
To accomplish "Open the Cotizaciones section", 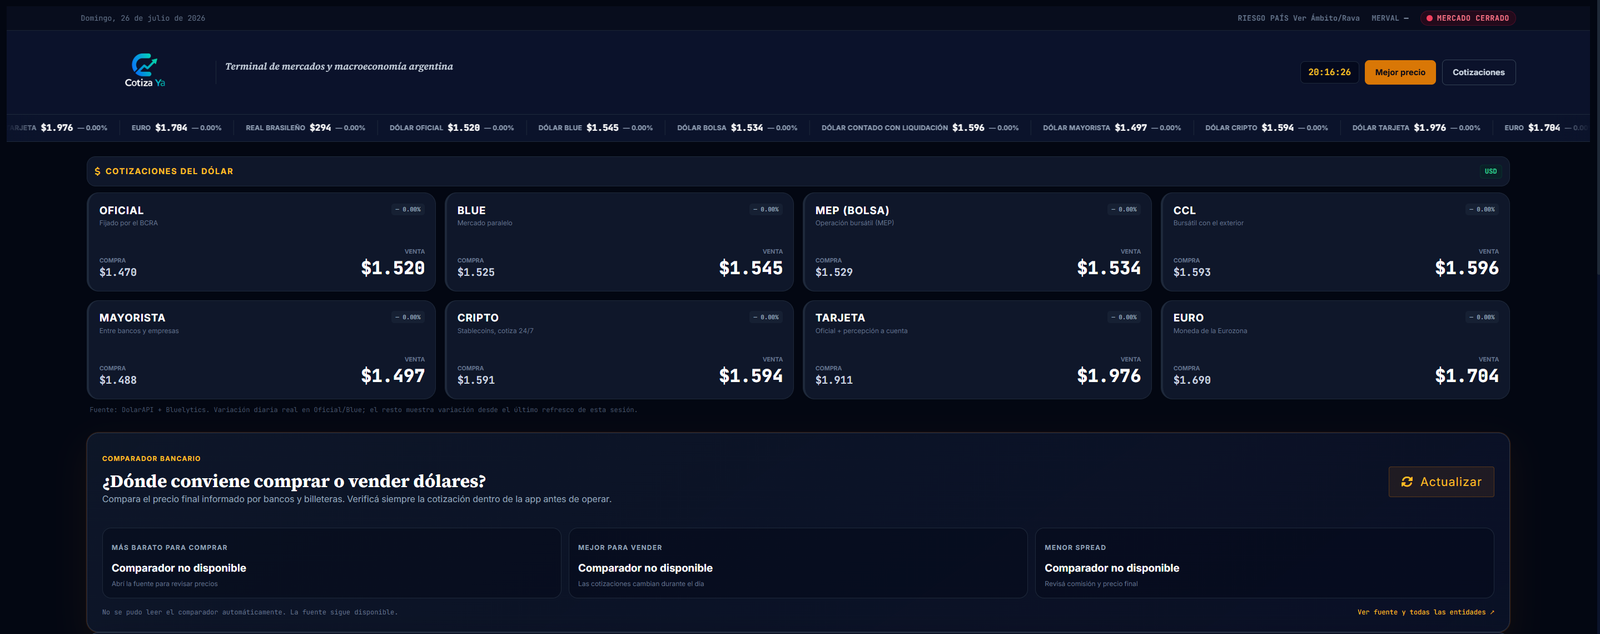I will (1478, 72).
